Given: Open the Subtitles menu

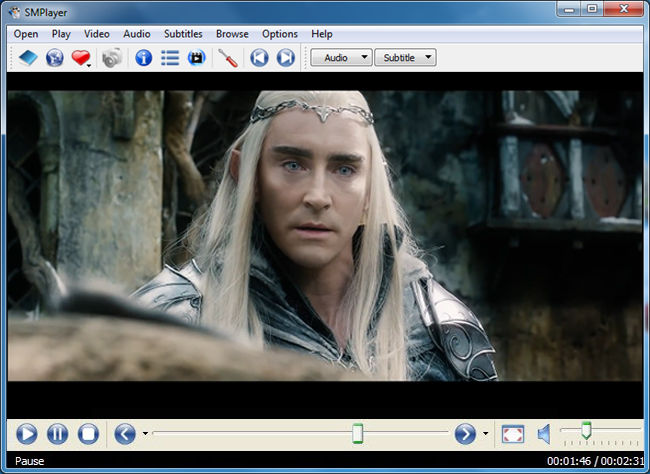Looking at the screenshot, I should tap(183, 34).
